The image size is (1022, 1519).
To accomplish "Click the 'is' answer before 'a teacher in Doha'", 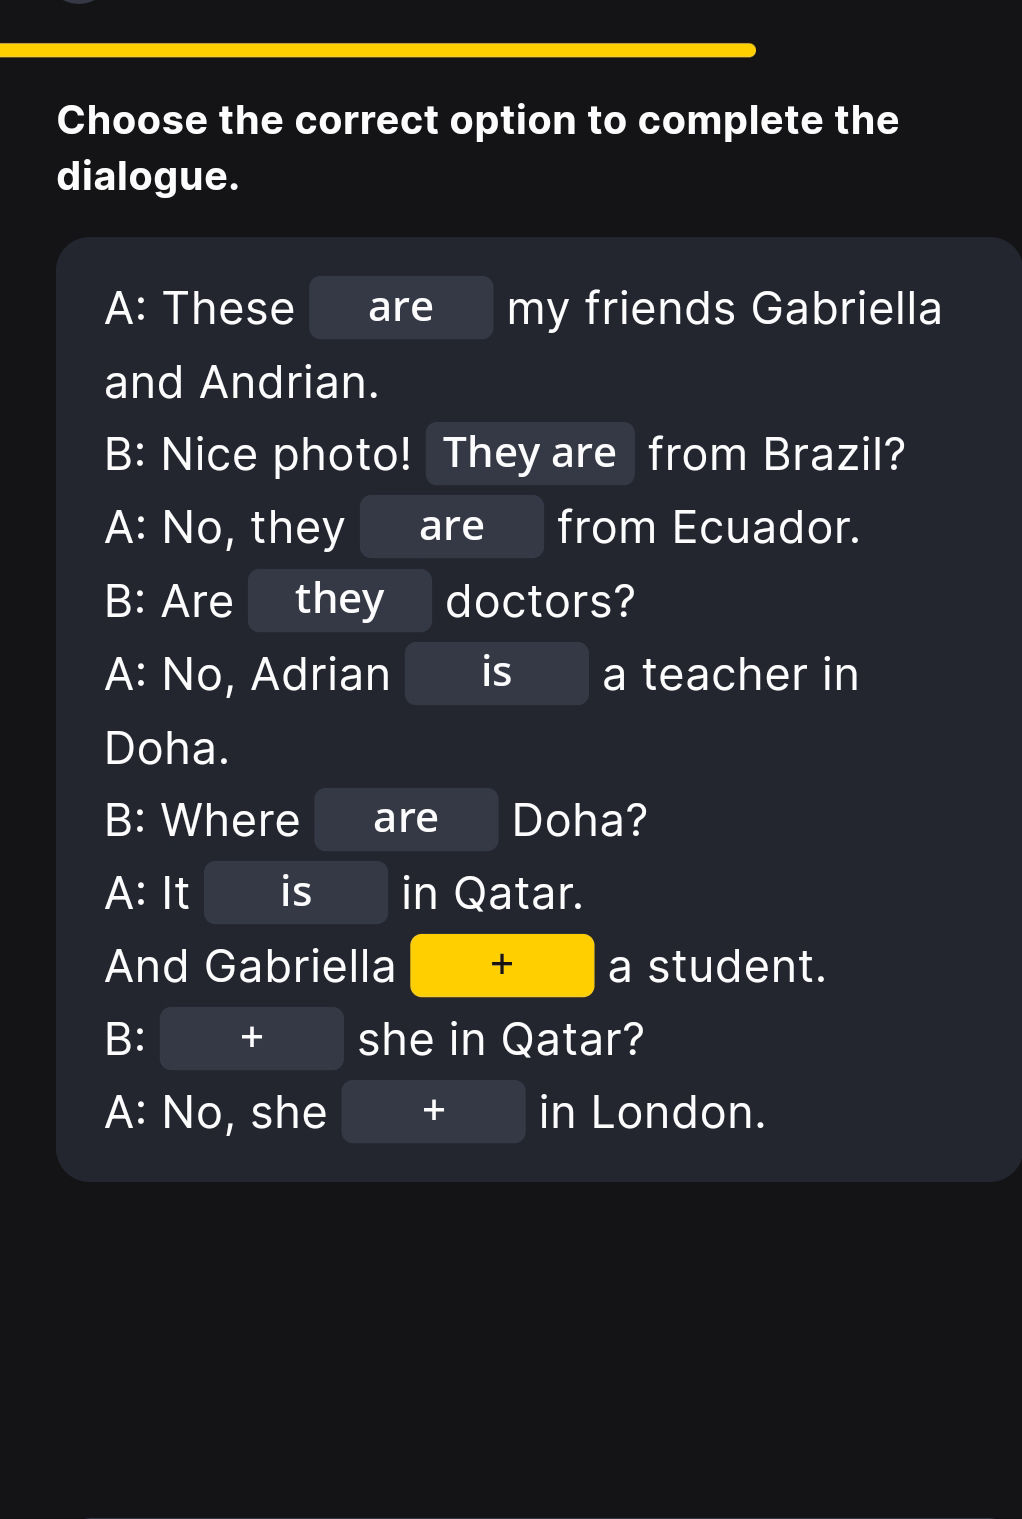I will pos(496,672).
